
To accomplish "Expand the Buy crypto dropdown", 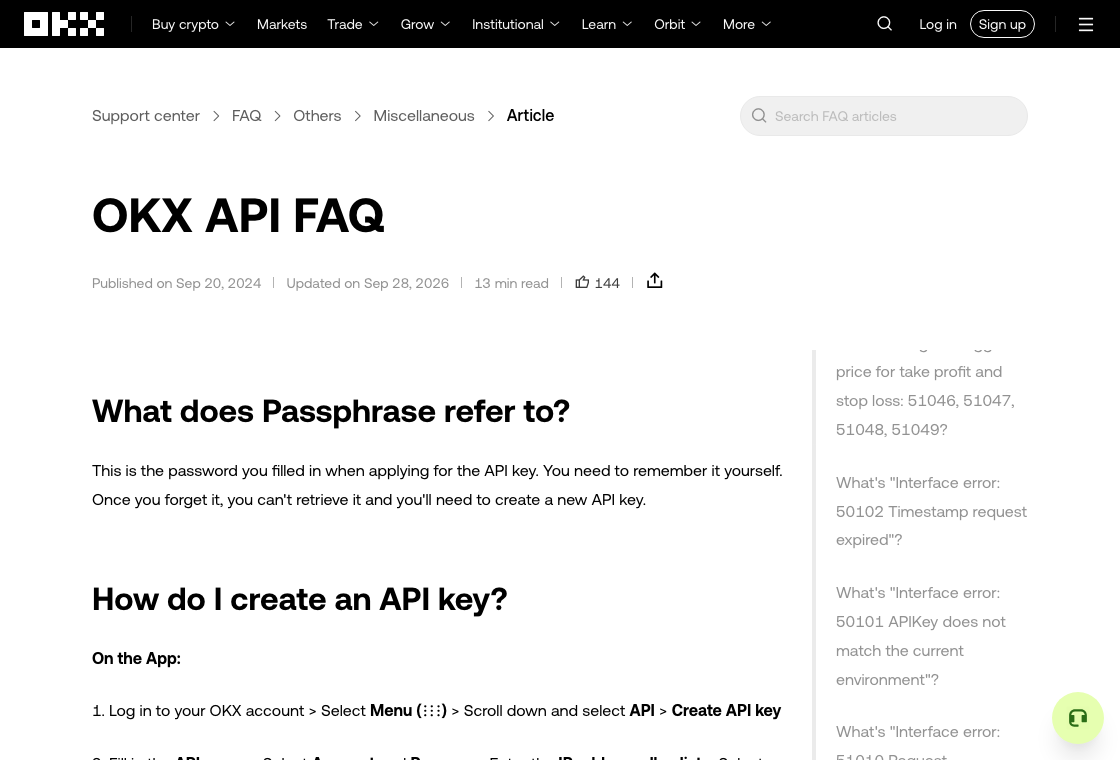I will coord(193,24).
